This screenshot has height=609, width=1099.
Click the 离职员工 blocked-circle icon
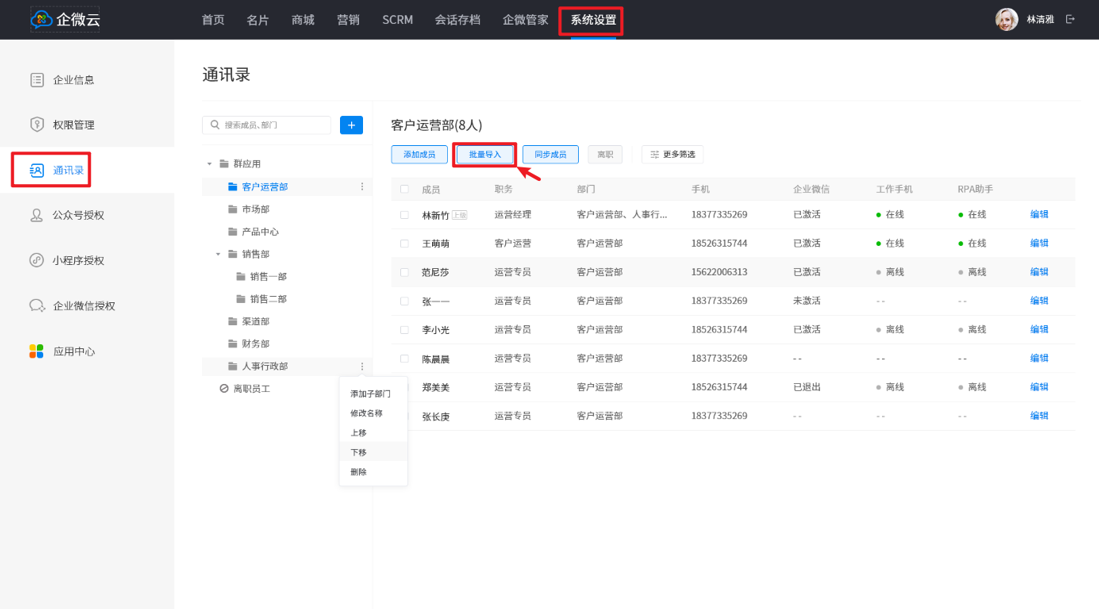224,388
